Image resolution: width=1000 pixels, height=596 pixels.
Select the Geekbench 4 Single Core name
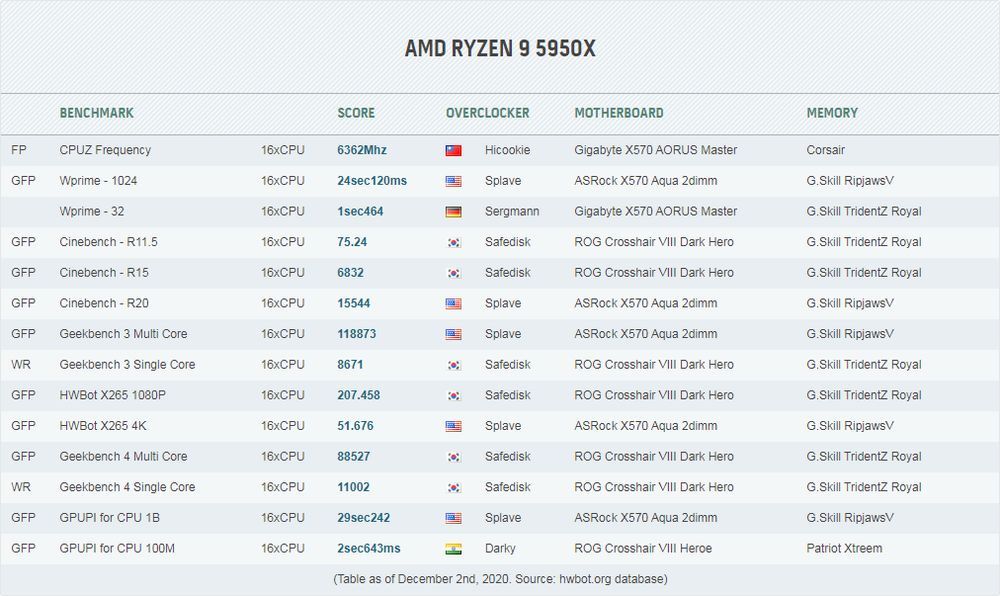point(127,486)
